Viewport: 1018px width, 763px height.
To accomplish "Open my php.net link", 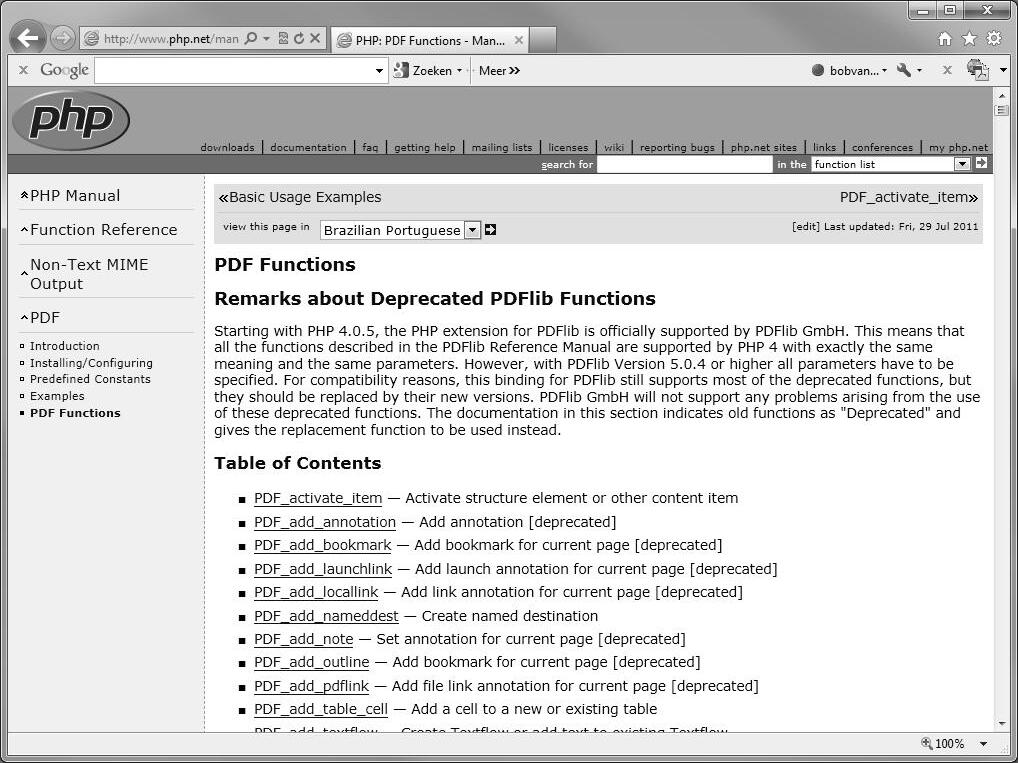I will click(x=958, y=147).
